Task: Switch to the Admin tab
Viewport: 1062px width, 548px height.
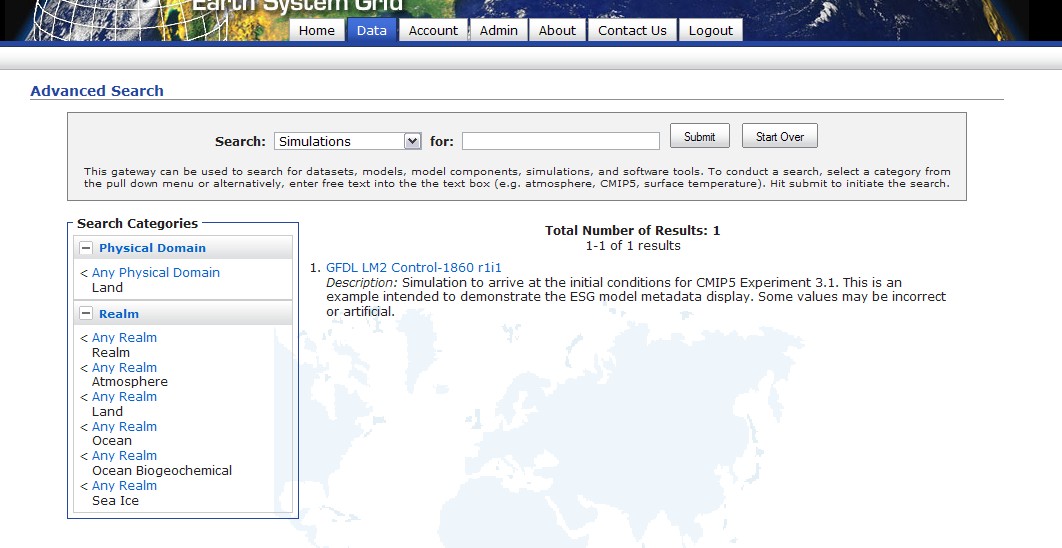Action: click(498, 30)
